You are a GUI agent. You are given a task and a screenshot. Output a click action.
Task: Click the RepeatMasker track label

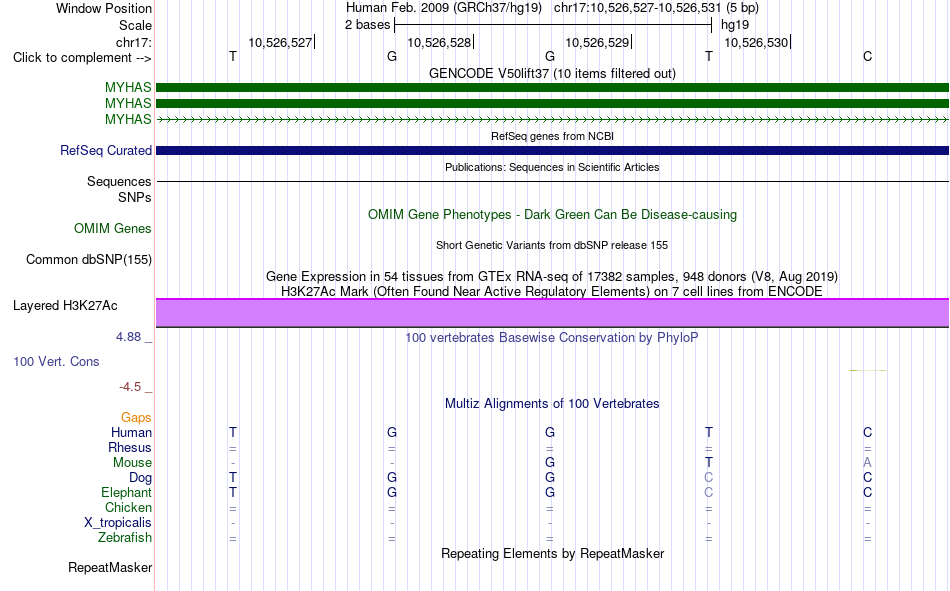(x=110, y=567)
